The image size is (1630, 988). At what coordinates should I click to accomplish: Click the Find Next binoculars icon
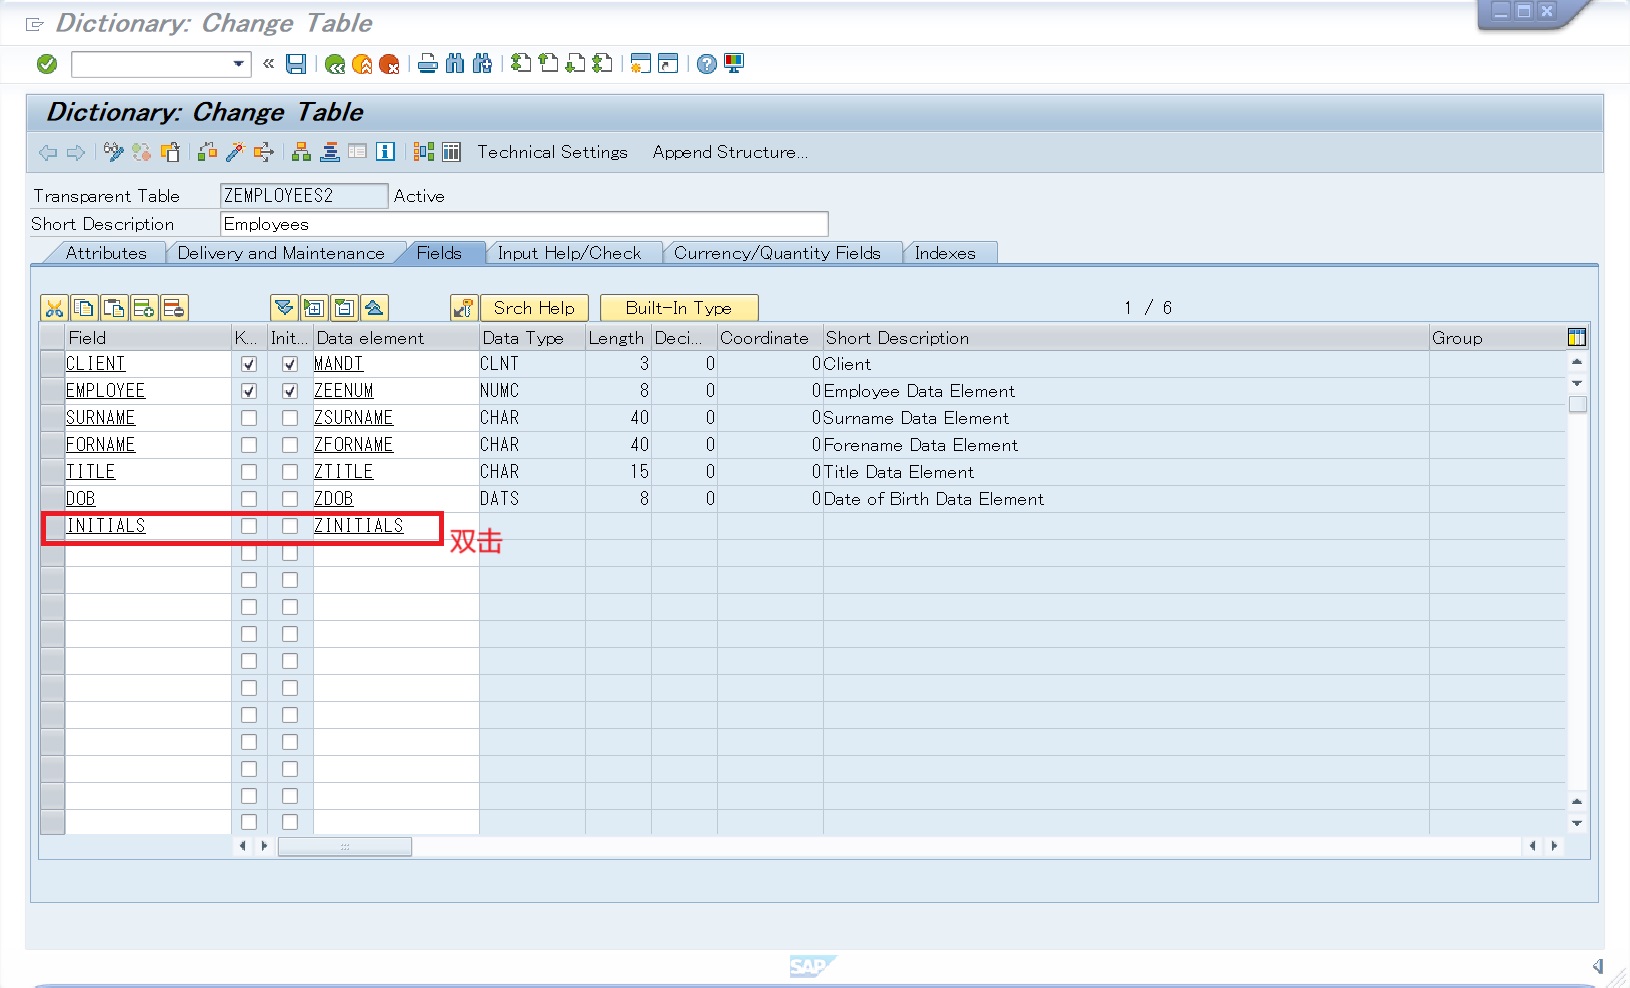pos(482,64)
